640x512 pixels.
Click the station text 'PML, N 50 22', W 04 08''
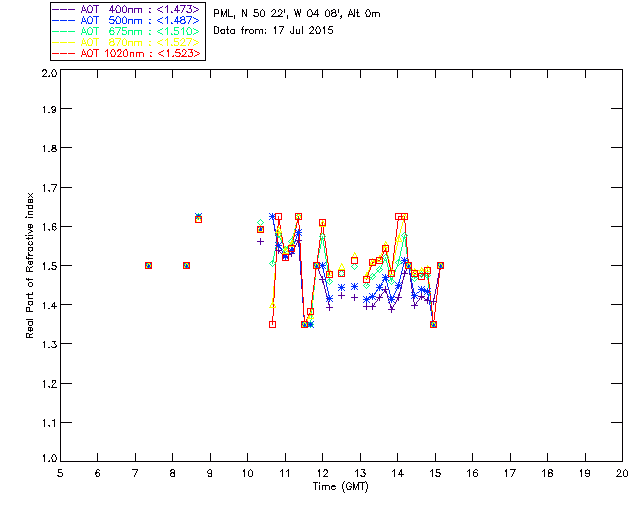click(x=278, y=14)
